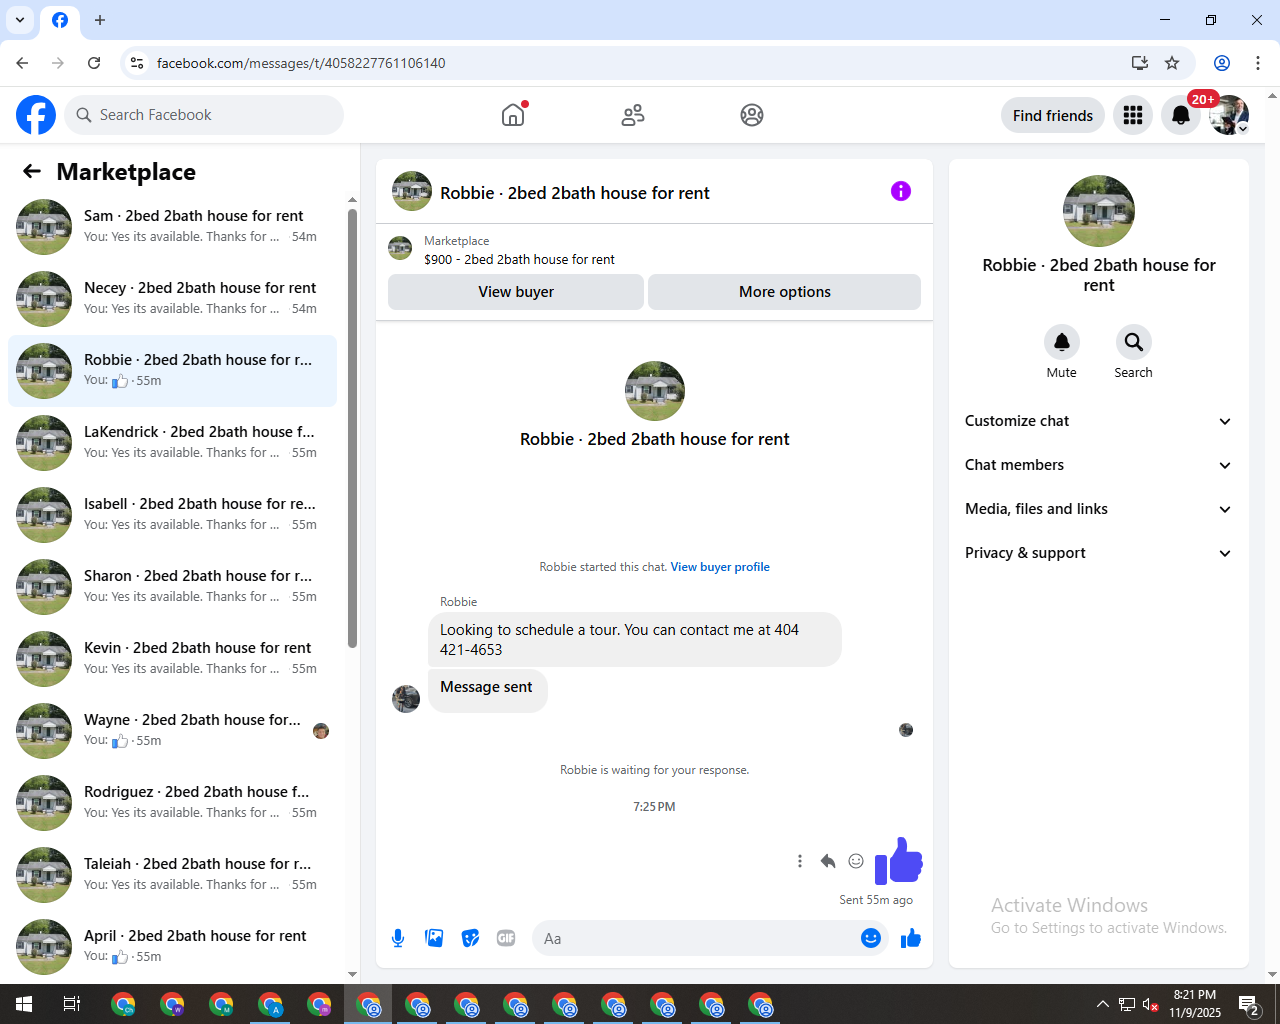Open Kevin's conversation
Screen dimensions: 1280x1024
(x=172, y=659)
